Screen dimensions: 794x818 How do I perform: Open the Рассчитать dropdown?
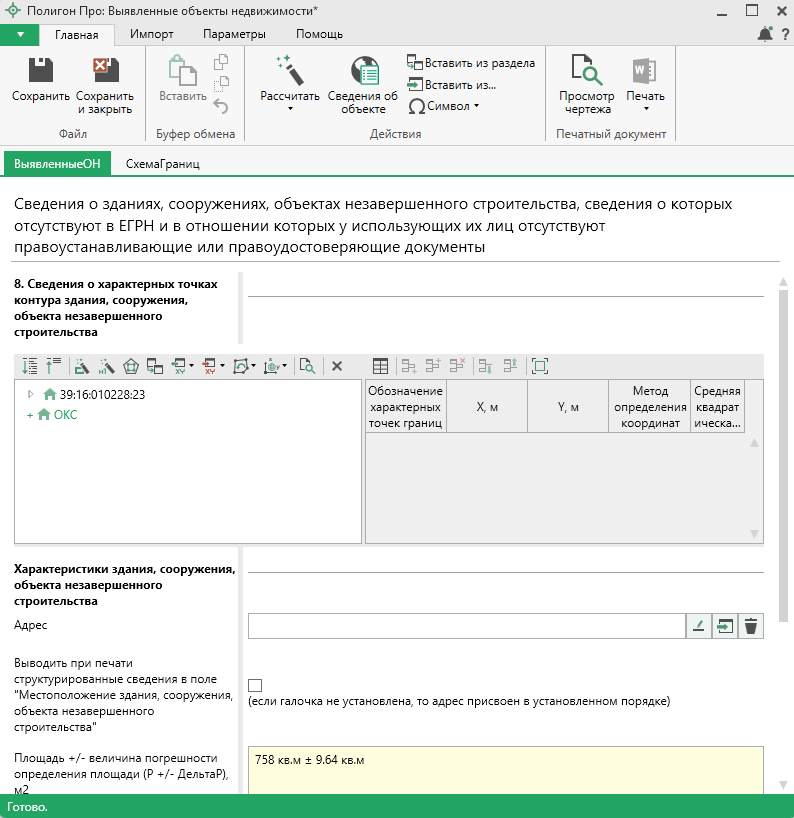point(290,100)
